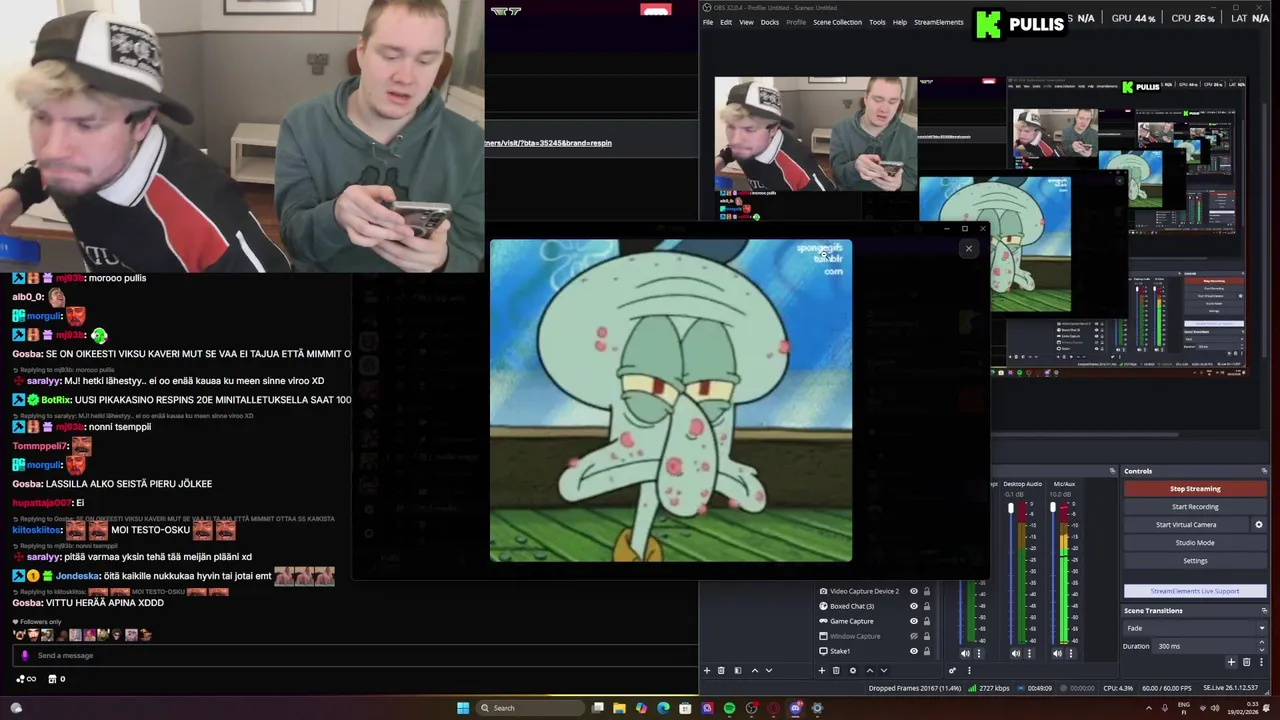
Task: Open the OBS Docks menu
Action: [x=770, y=22]
